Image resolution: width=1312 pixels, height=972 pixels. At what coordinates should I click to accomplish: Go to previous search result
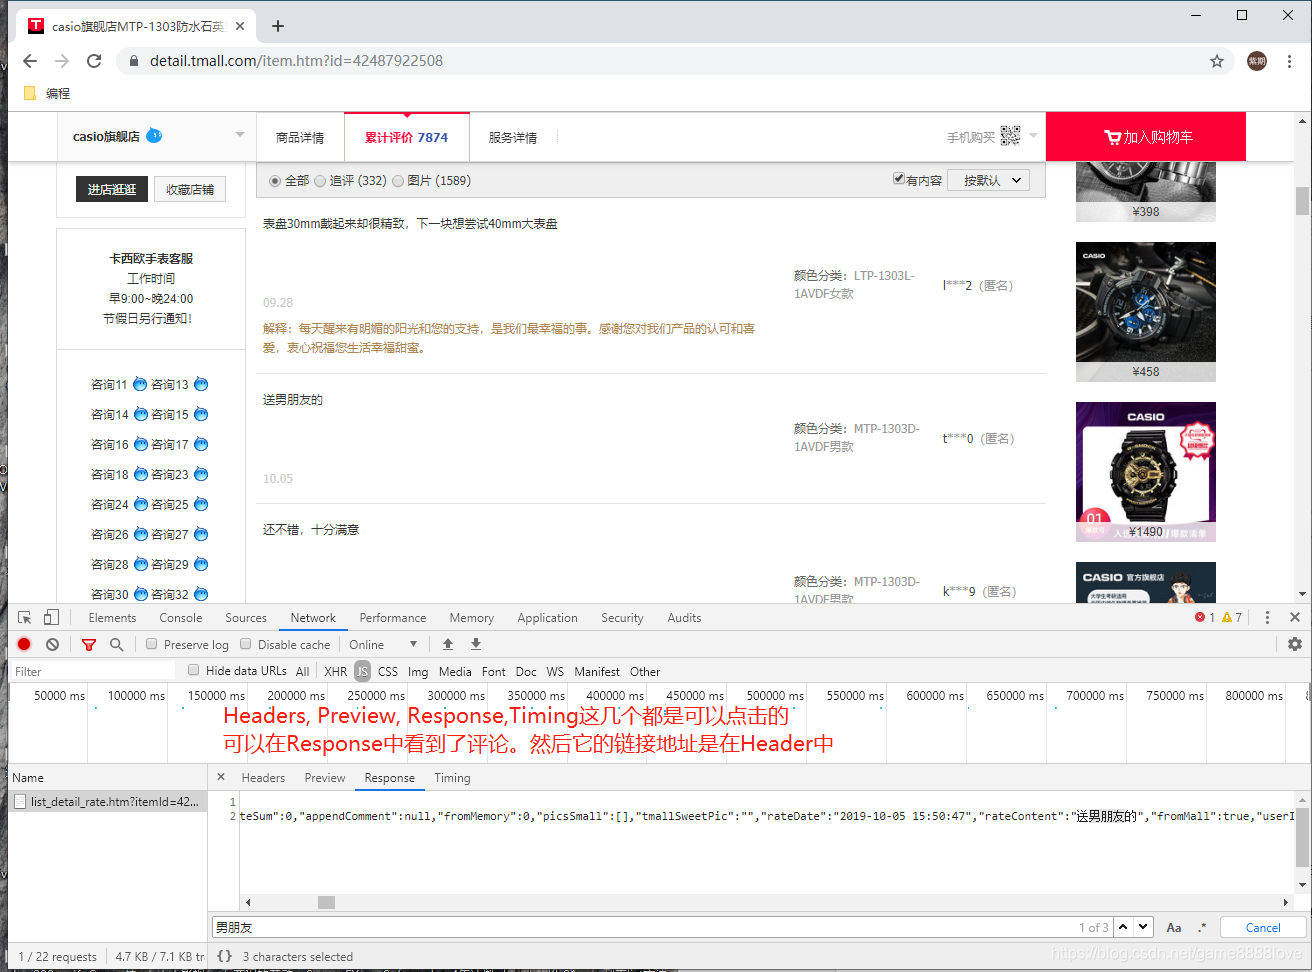tap(1124, 927)
